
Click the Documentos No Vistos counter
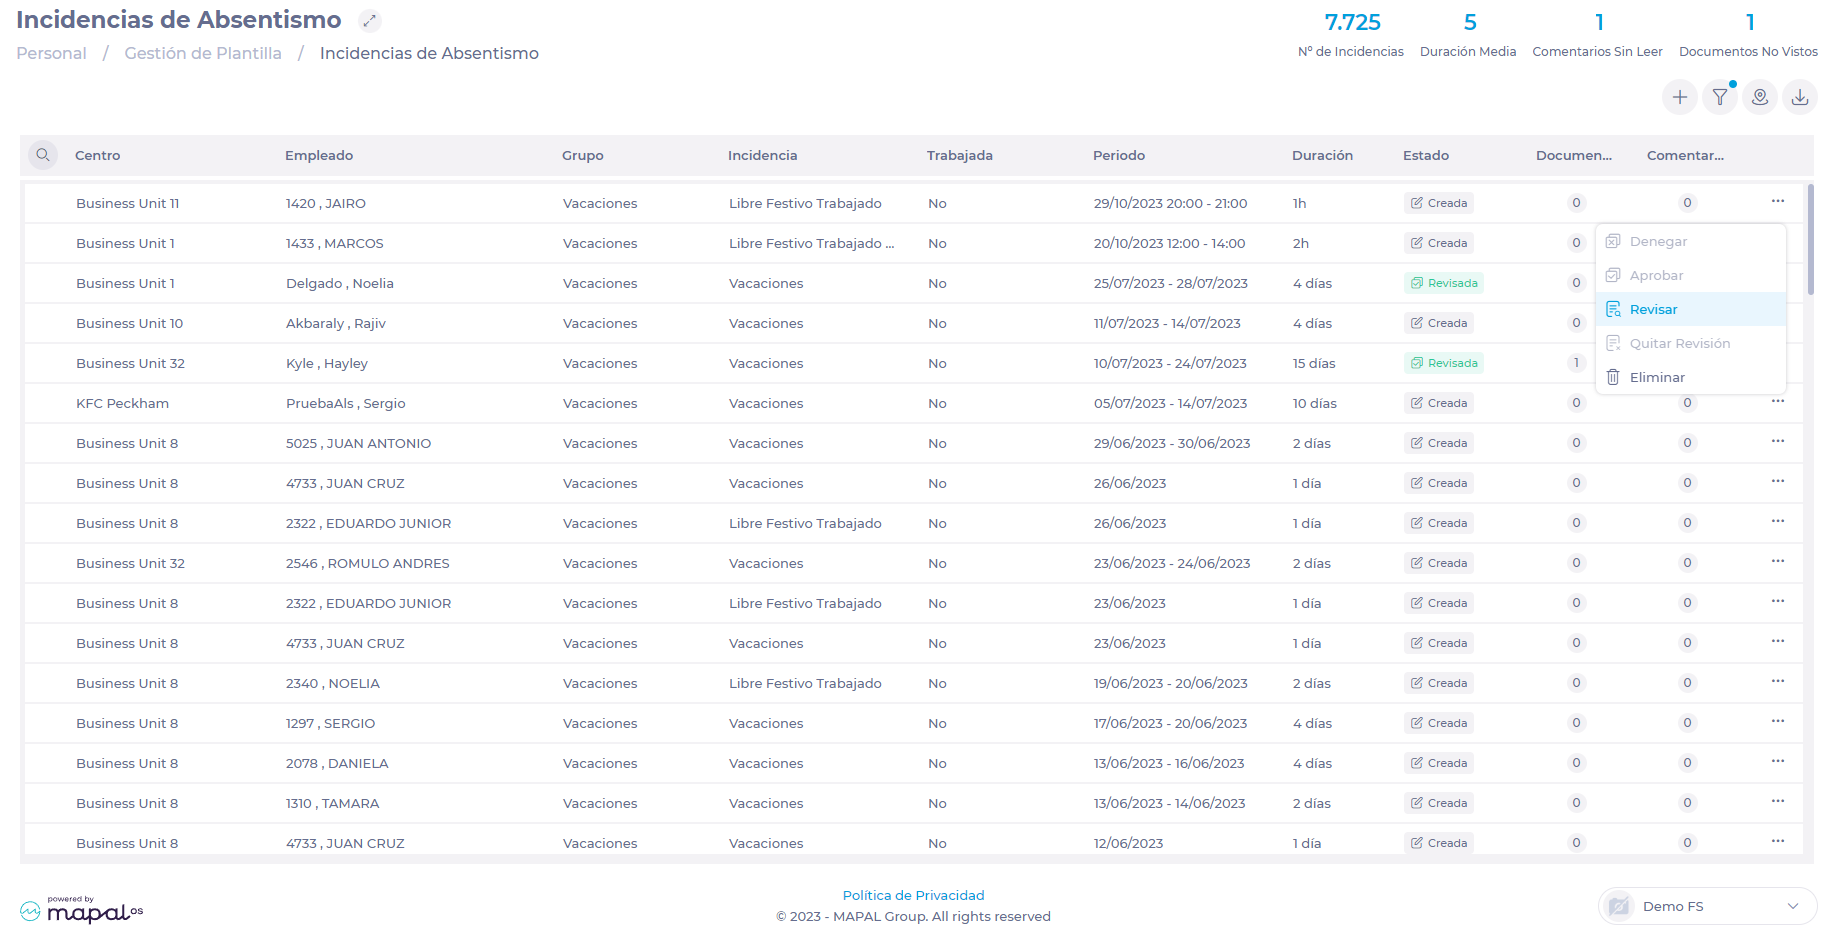[x=1749, y=34]
